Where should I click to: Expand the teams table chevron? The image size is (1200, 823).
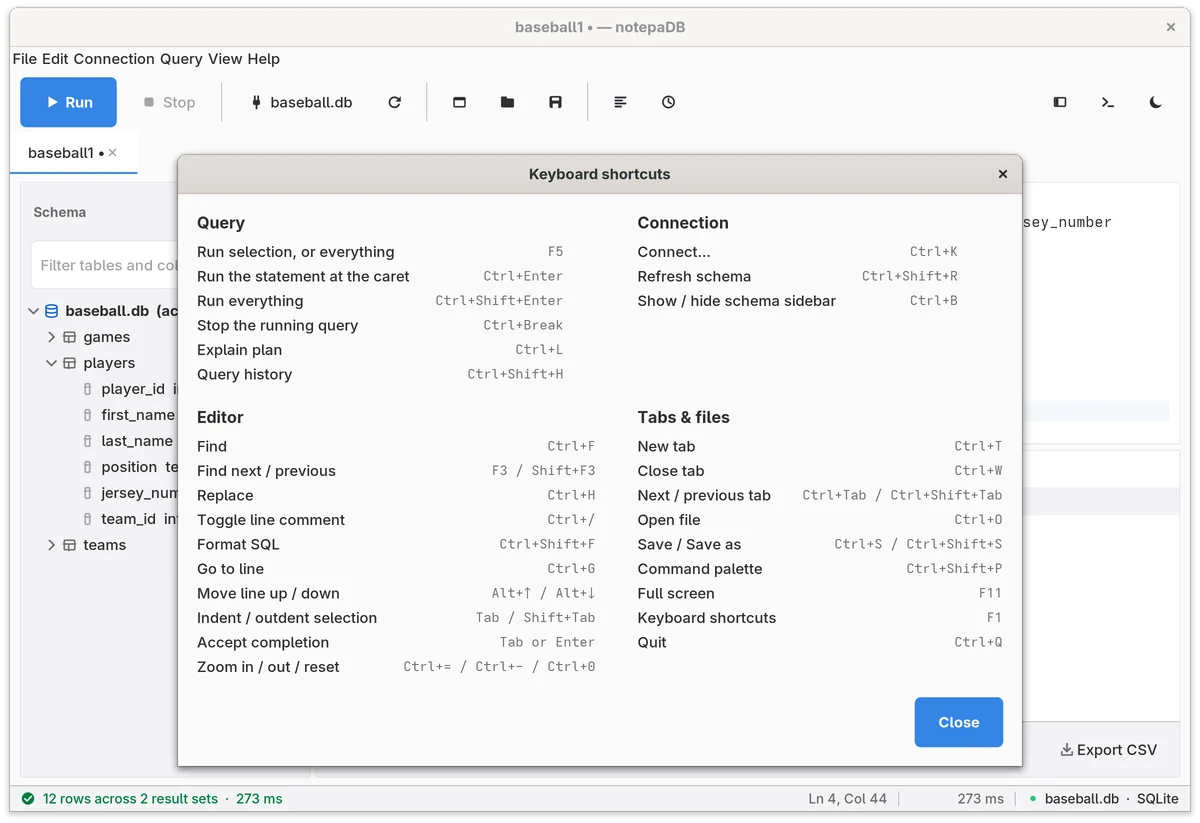click(52, 545)
